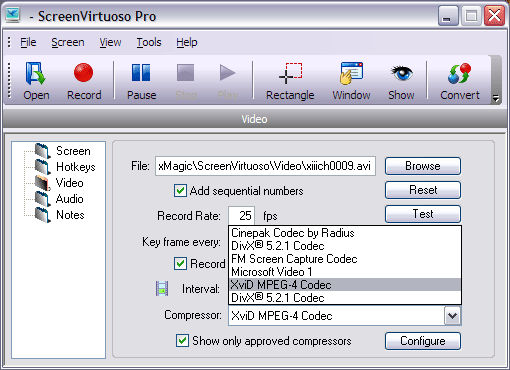Select the Audio item in the sidebar tree
The width and height of the screenshot is (510, 370).
coord(69,199)
